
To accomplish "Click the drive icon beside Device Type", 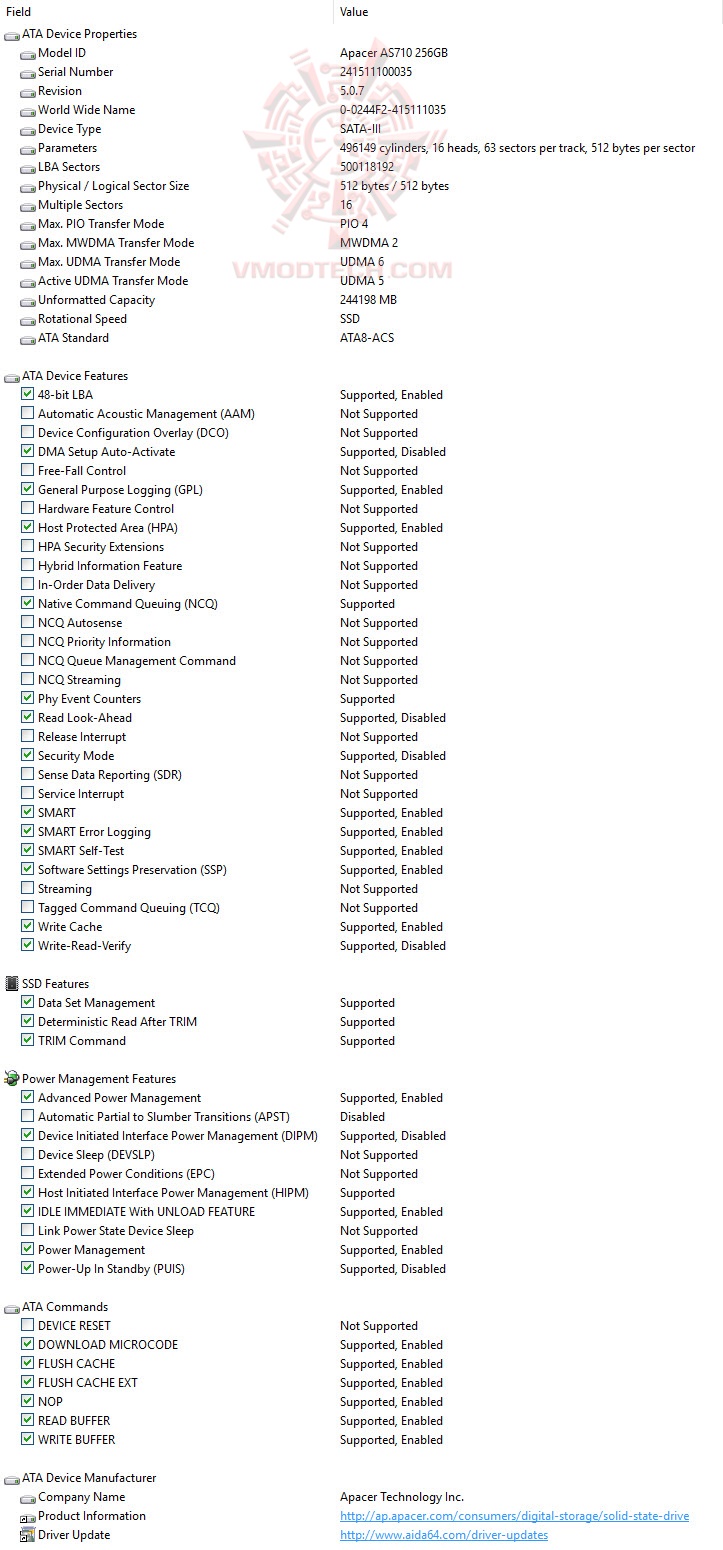I will coord(28,129).
